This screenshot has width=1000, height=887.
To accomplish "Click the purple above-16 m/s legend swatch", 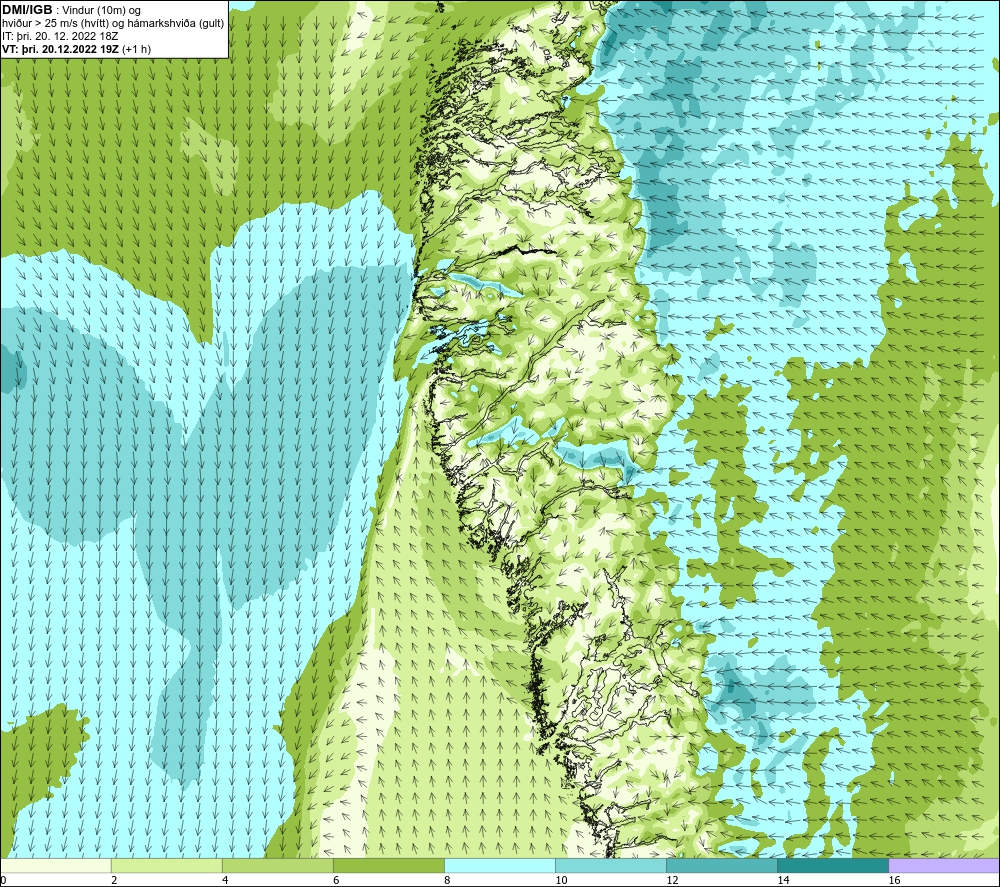I will [x=944, y=865].
